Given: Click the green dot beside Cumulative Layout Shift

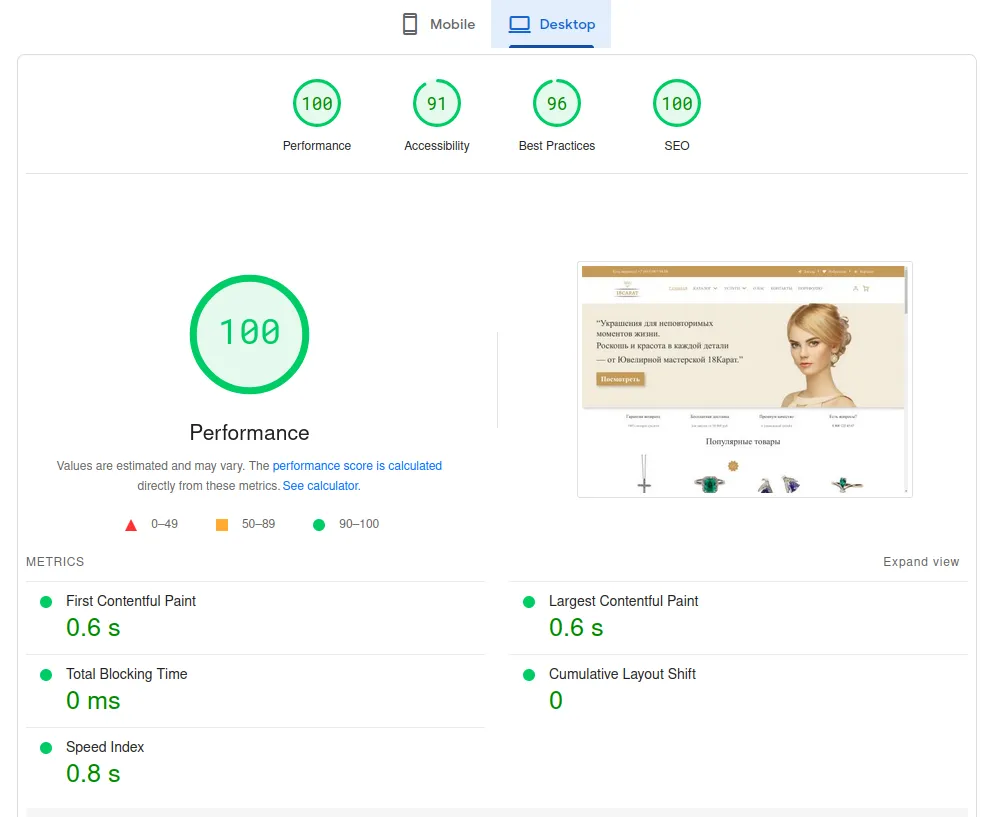Looking at the screenshot, I should coord(529,675).
